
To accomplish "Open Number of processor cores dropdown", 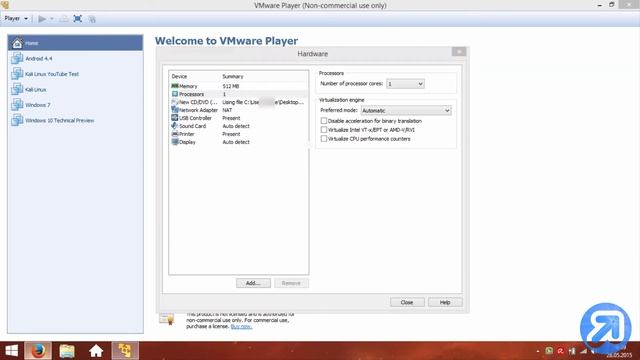I will [405, 84].
